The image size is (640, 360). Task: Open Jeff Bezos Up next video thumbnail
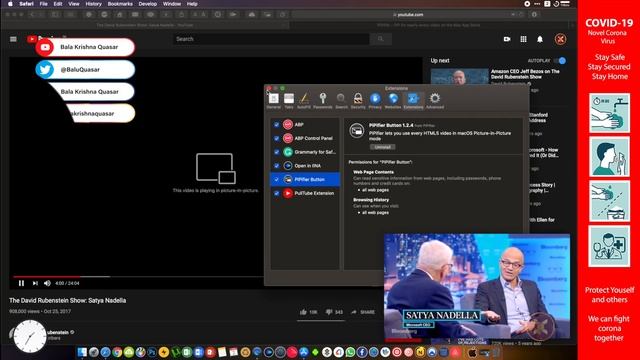tap(460, 77)
